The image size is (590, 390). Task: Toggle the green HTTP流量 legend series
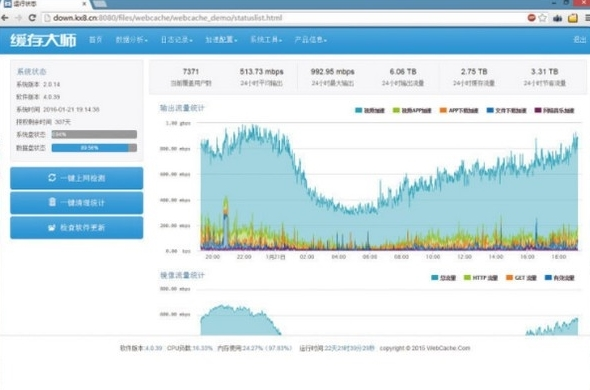pyautogui.click(x=481, y=278)
